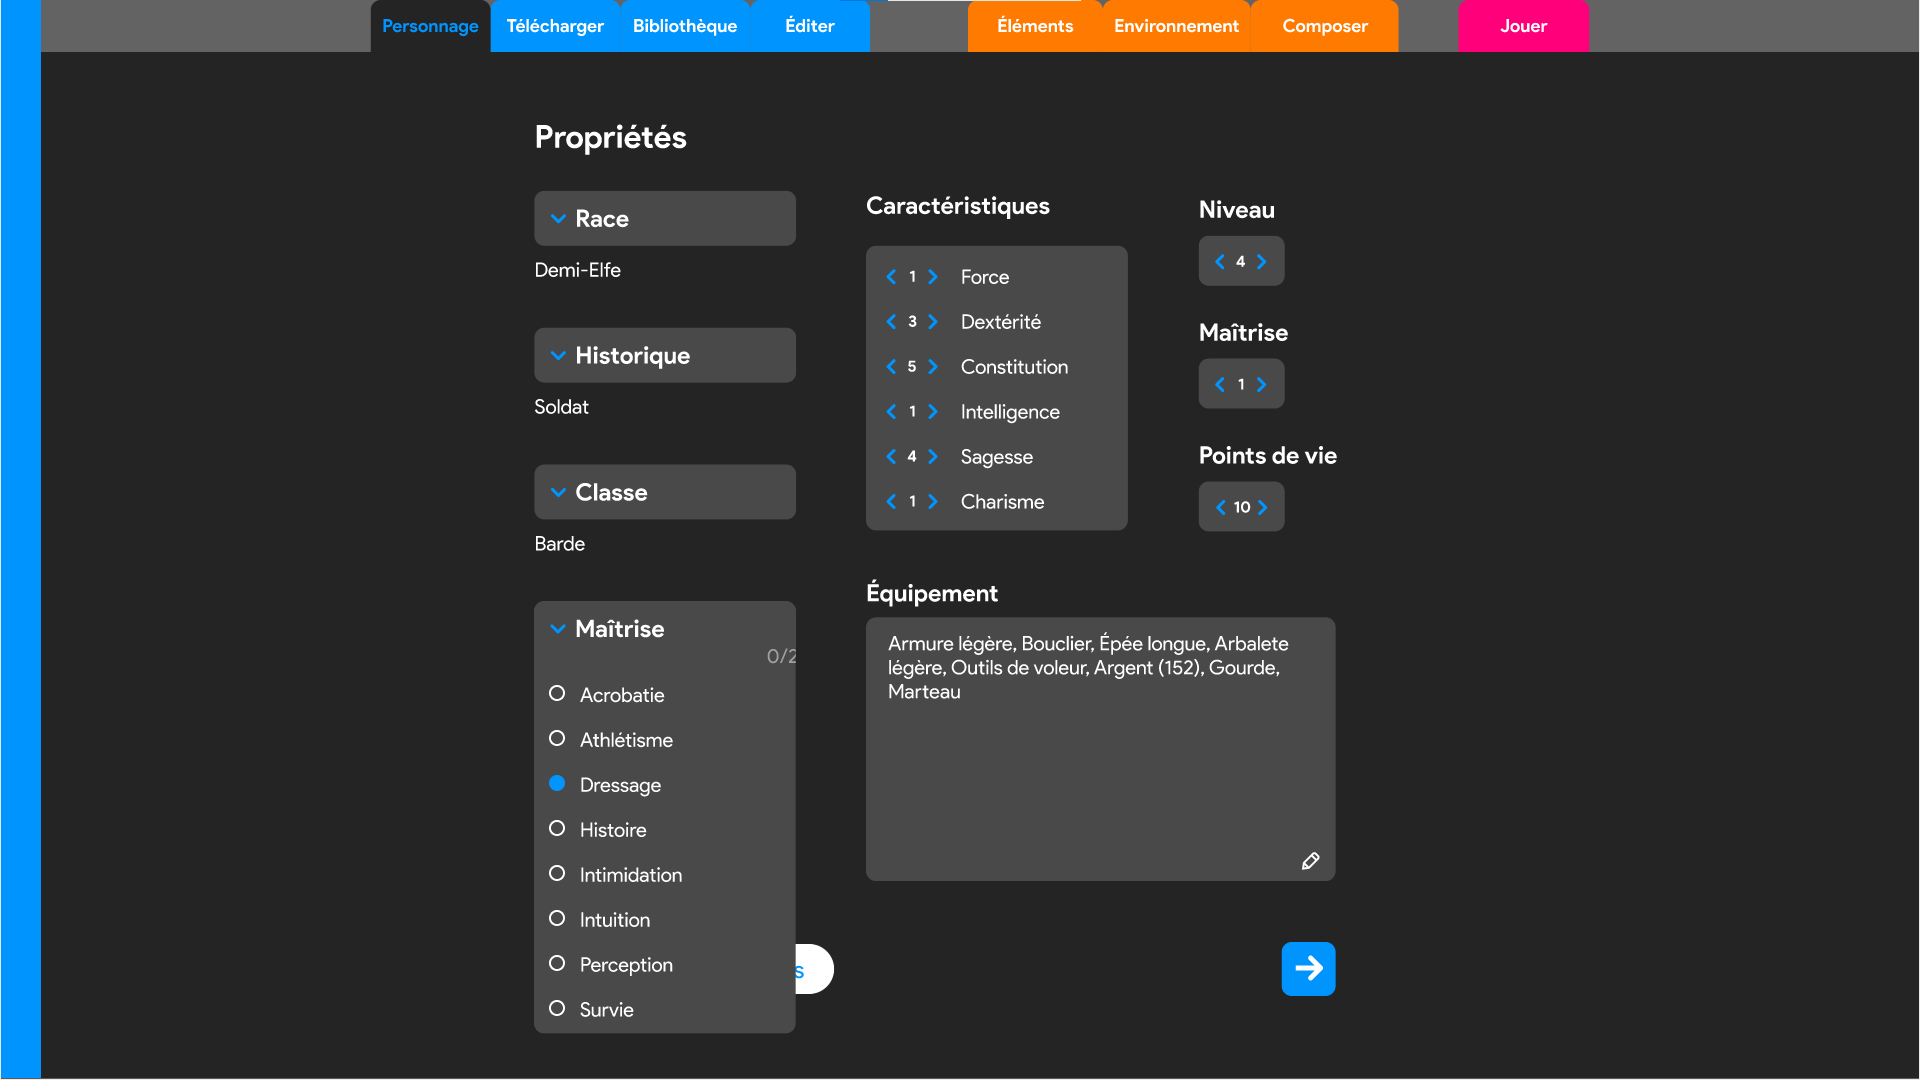
Task: Expand the Race dropdown
Action: click(664, 219)
